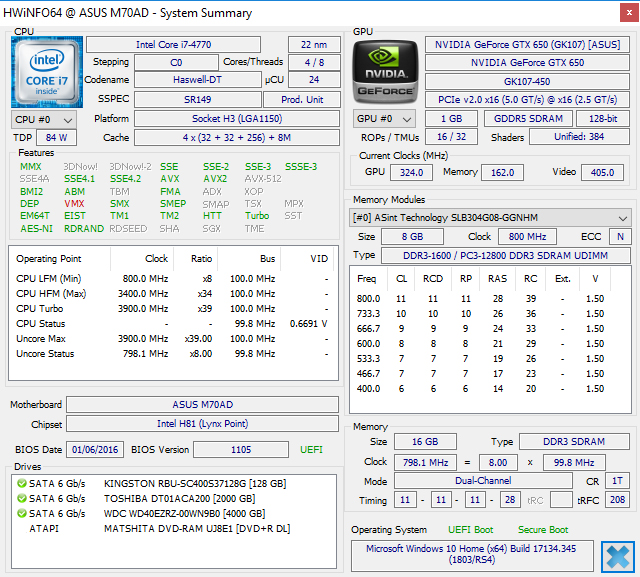Click the VMX feature flag in red
The width and height of the screenshot is (640, 577).
coord(74,204)
